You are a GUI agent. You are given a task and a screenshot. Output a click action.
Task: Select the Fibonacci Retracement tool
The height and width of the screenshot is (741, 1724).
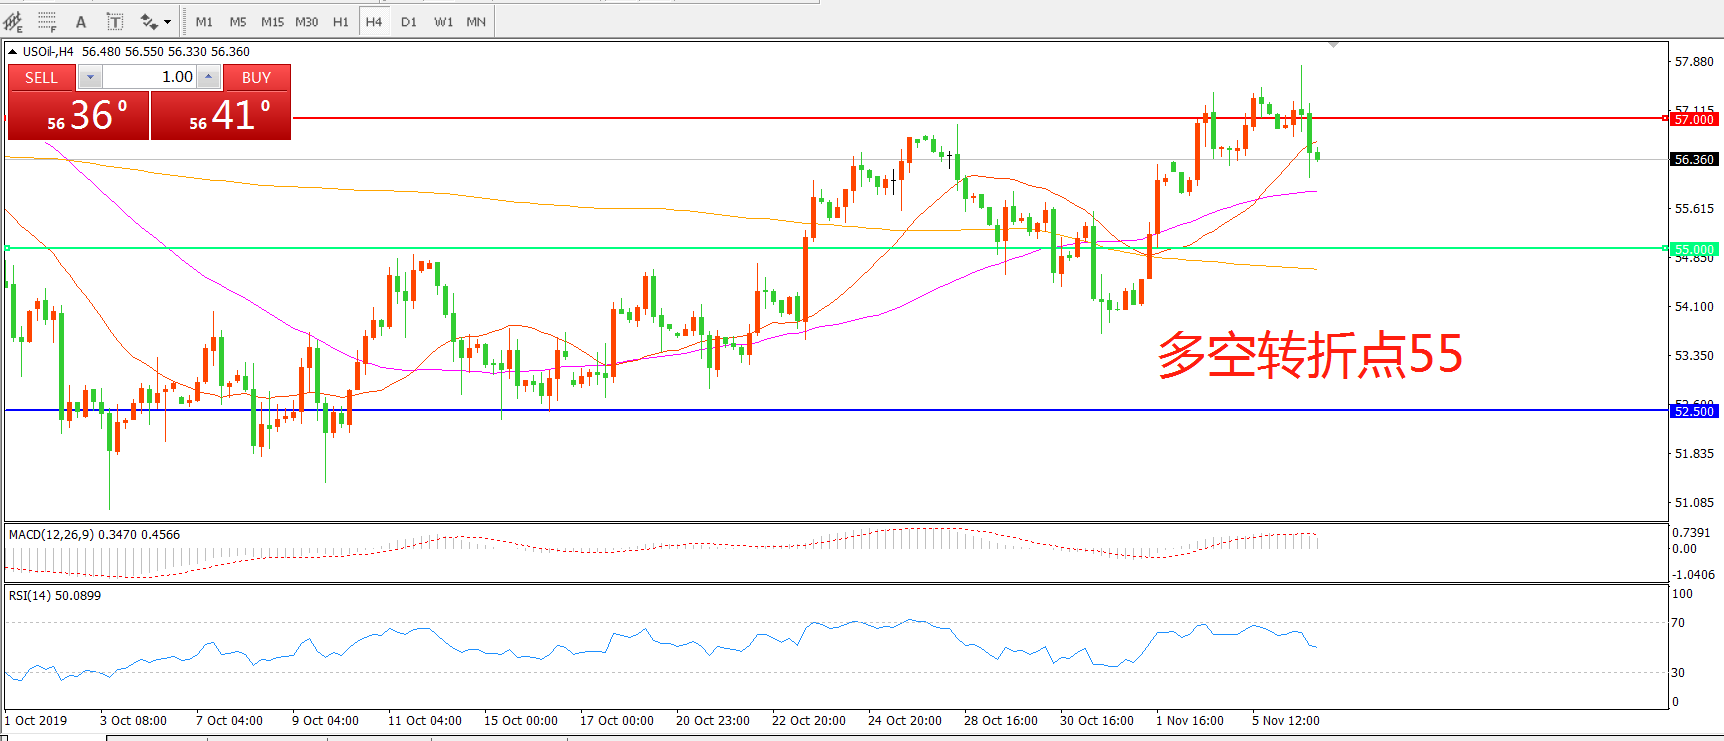[46, 21]
